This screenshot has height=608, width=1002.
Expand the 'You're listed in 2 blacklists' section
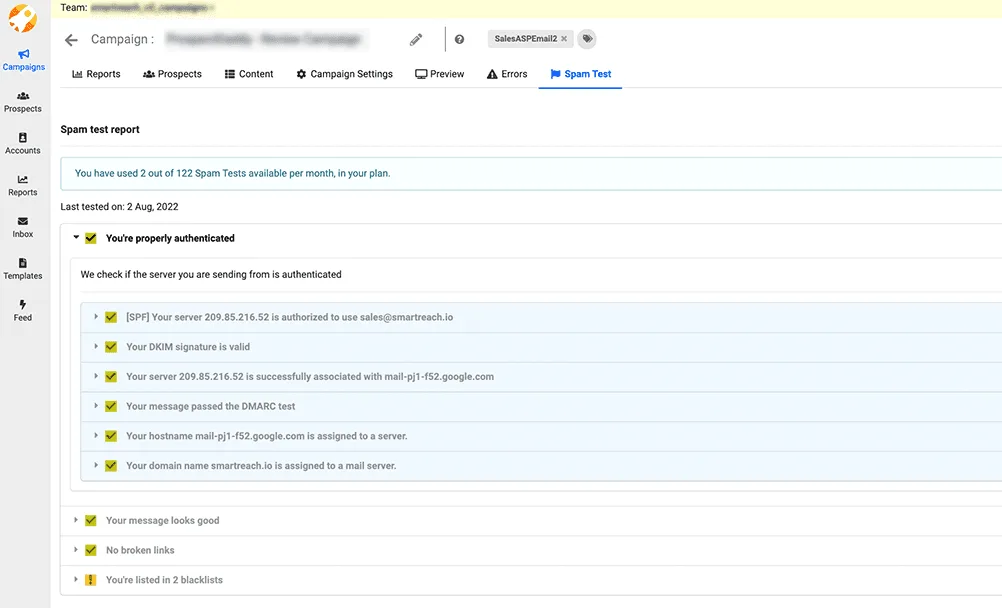click(x=76, y=579)
